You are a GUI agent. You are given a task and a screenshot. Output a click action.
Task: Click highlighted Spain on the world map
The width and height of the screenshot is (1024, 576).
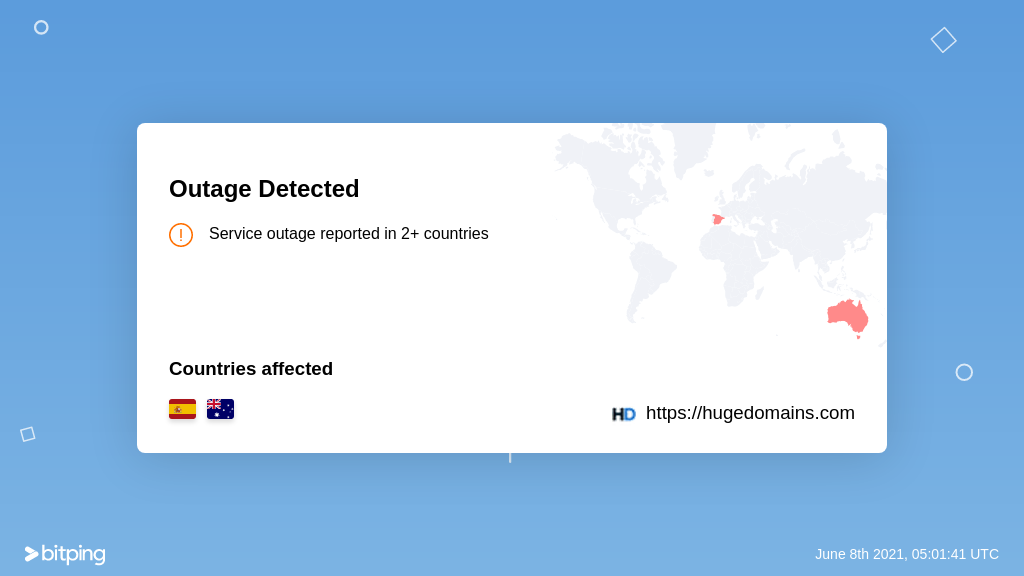(718, 219)
